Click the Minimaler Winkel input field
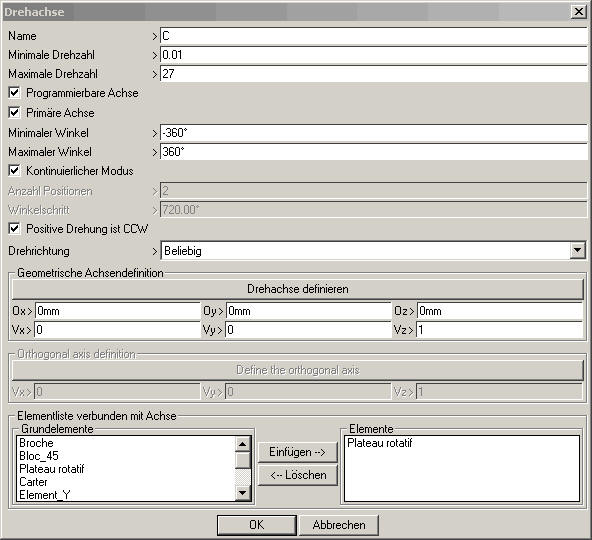The height and width of the screenshot is (540, 592). (374, 133)
